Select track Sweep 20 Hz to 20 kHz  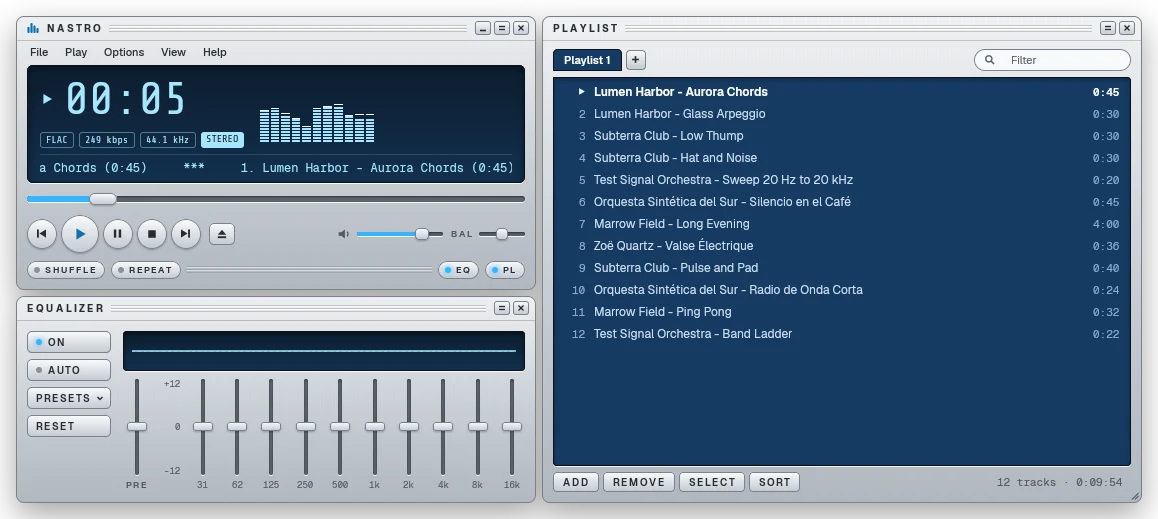point(842,180)
